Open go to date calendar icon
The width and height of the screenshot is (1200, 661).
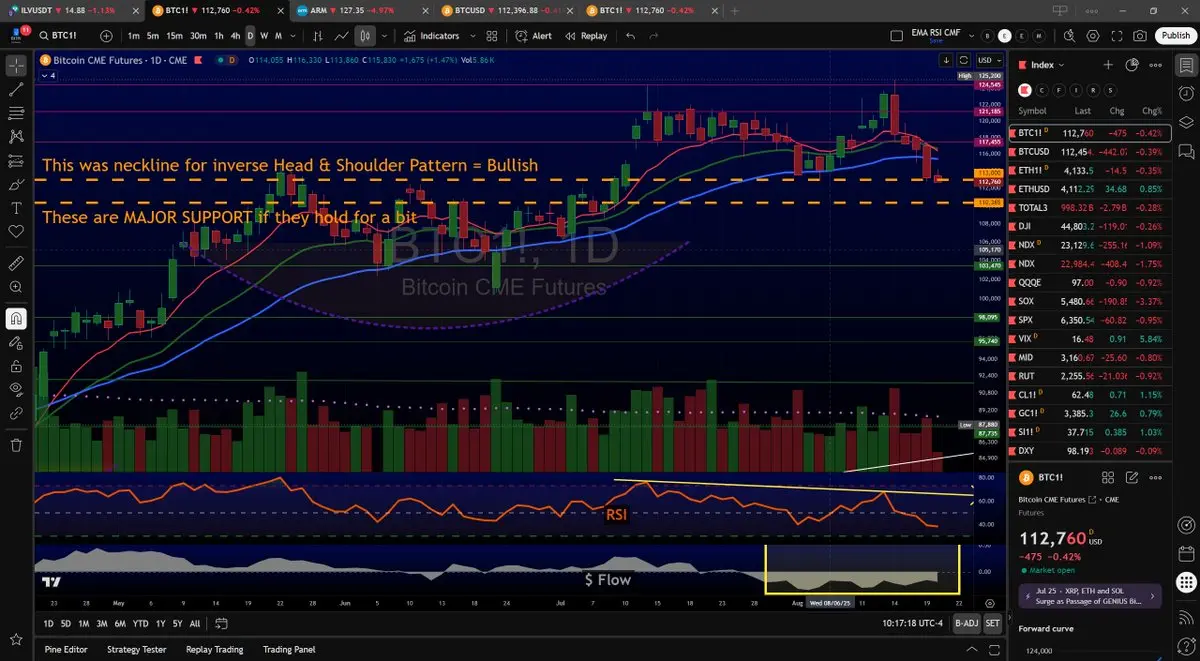point(221,623)
